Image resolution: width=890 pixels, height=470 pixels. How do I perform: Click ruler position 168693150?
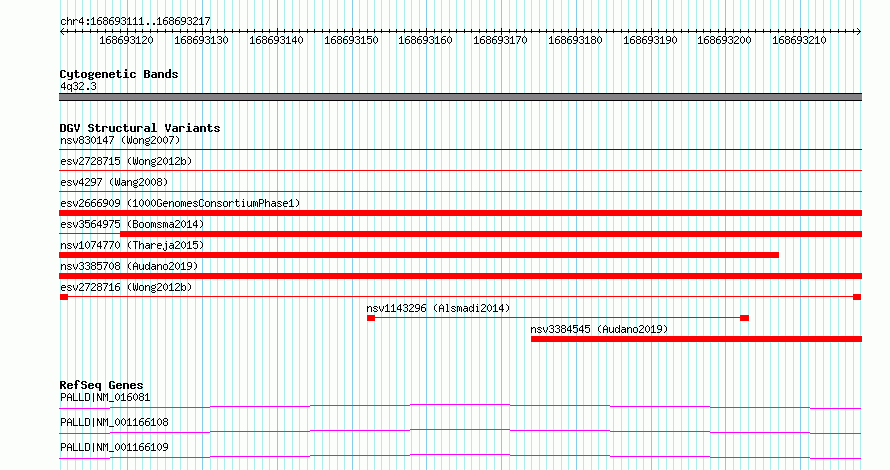[x=351, y=40]
